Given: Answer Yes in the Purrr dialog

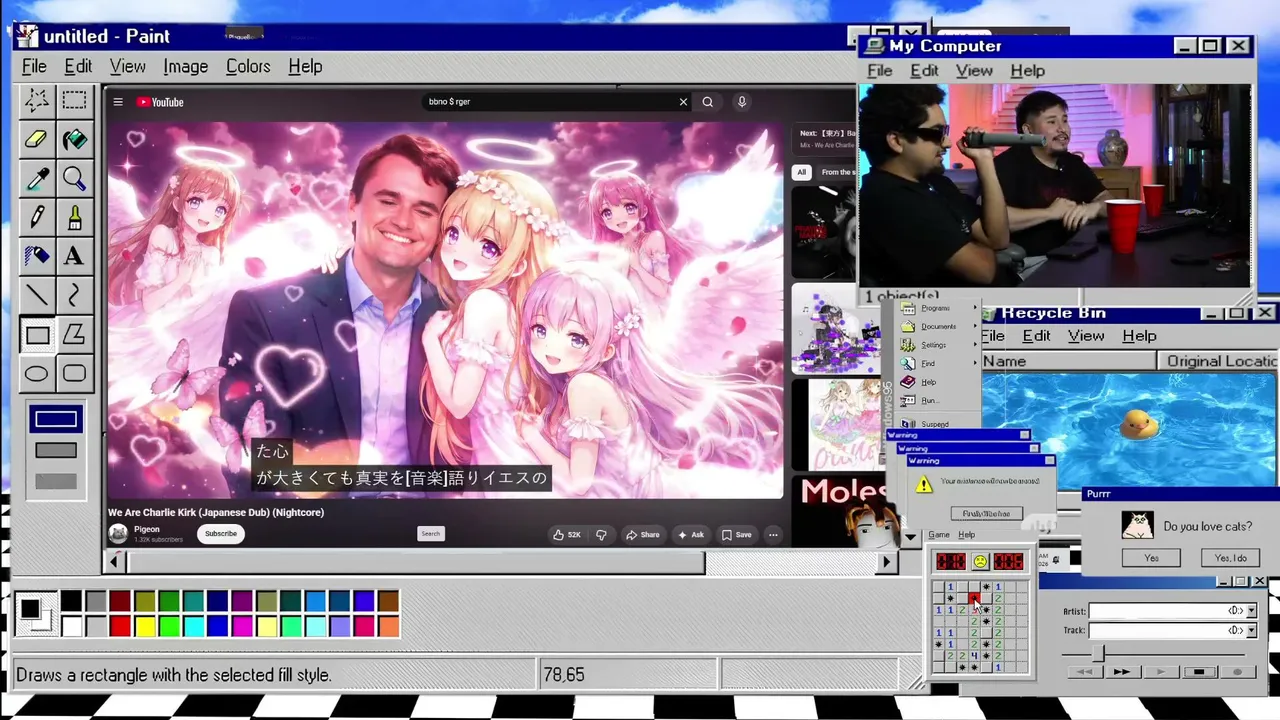Looking at the screenshot, I should pyautogui.click(x=1151, y=558).
